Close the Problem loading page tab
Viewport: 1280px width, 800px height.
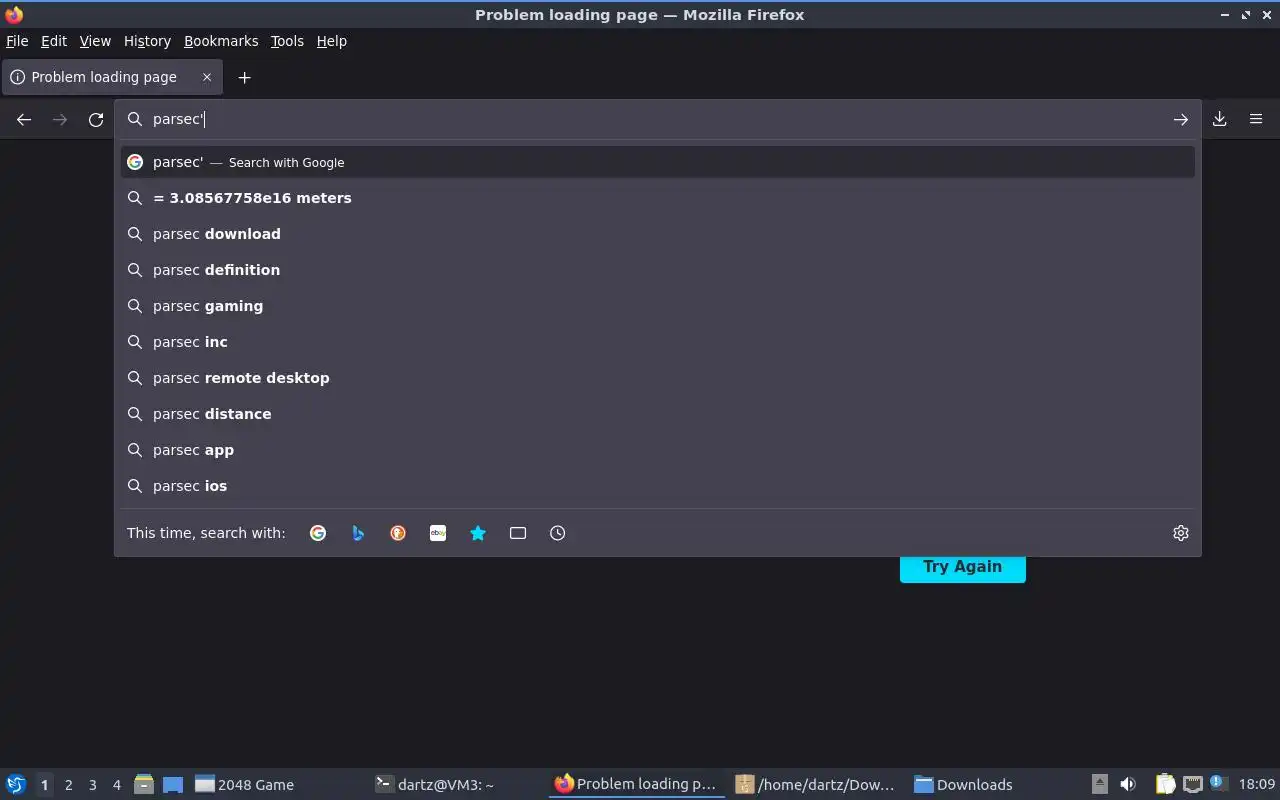coord(207,77)
